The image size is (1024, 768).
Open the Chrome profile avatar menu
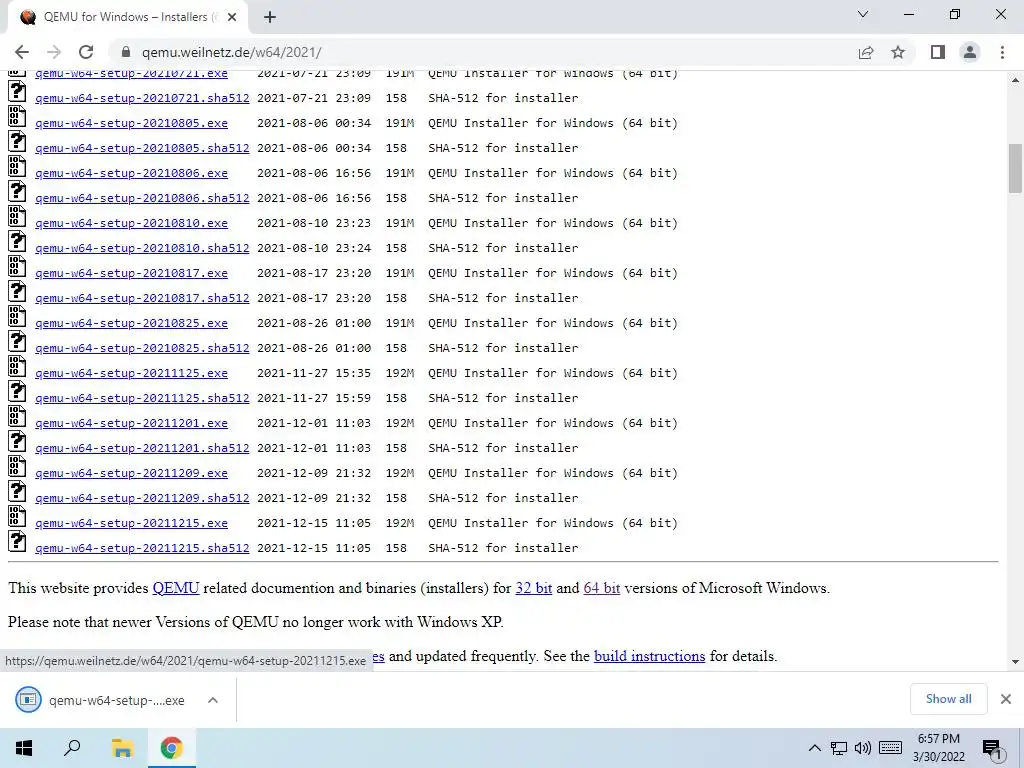coord(970,52)
